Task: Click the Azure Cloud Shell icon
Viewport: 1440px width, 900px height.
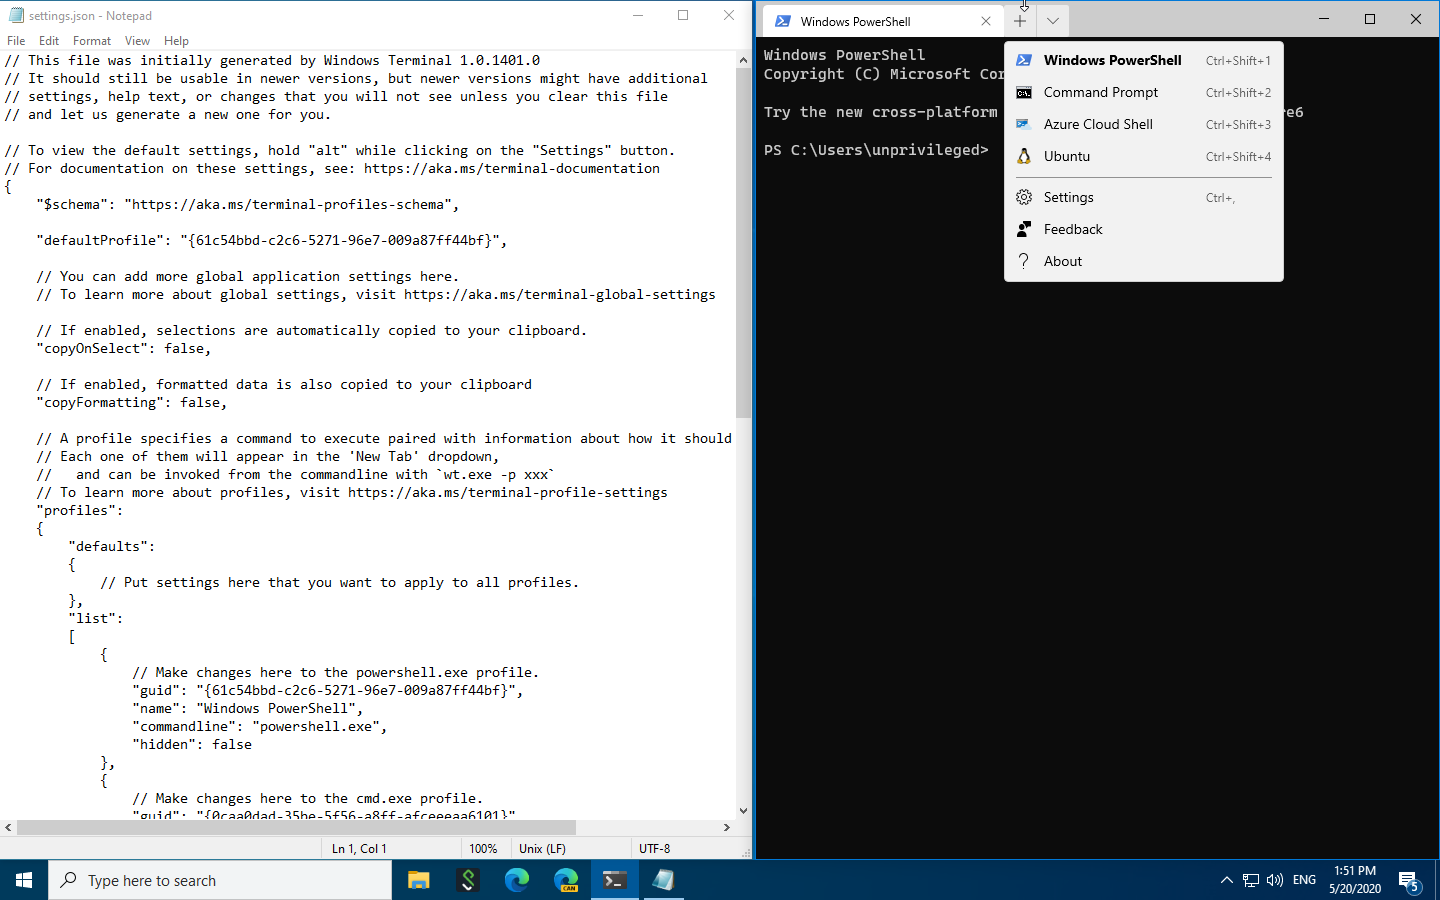Action: coord(1024,124)
